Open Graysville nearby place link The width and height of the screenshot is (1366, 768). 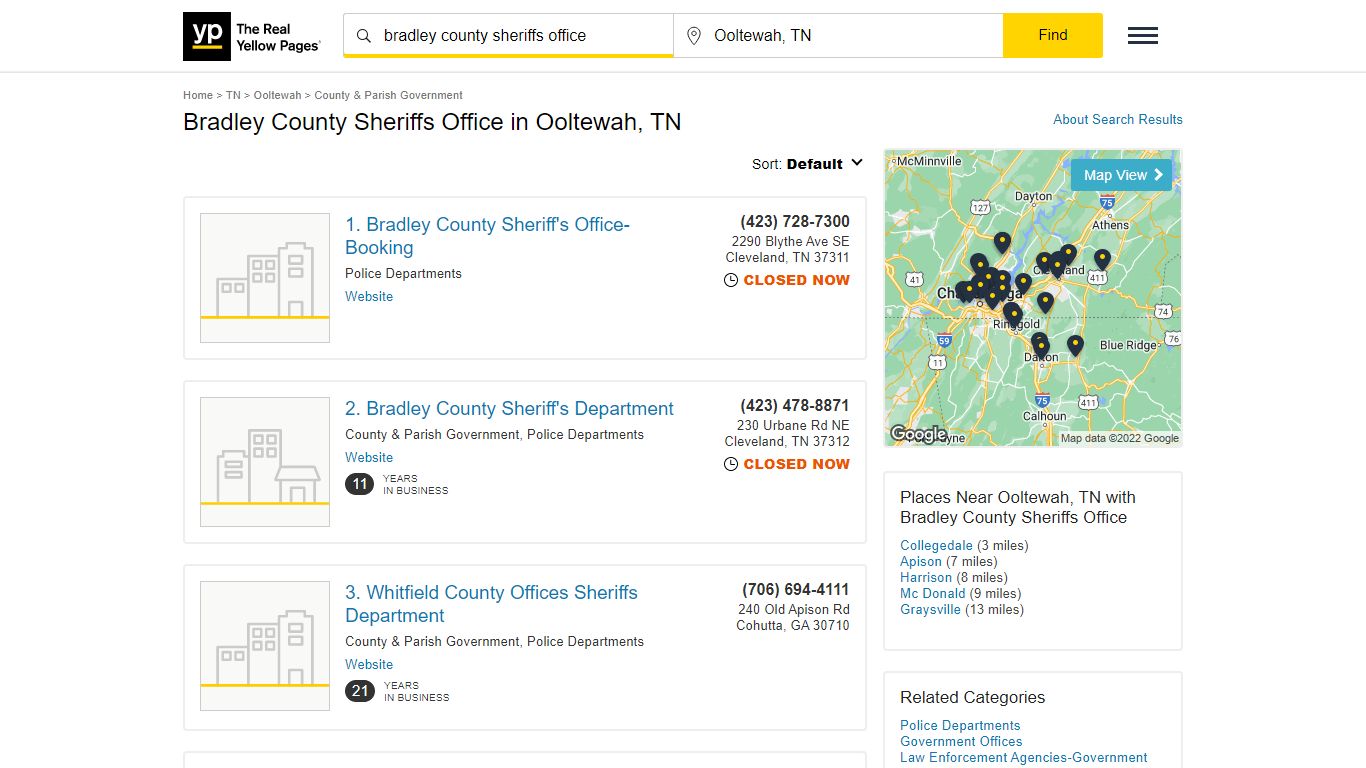pyautogui.click(x=930, y=610)
